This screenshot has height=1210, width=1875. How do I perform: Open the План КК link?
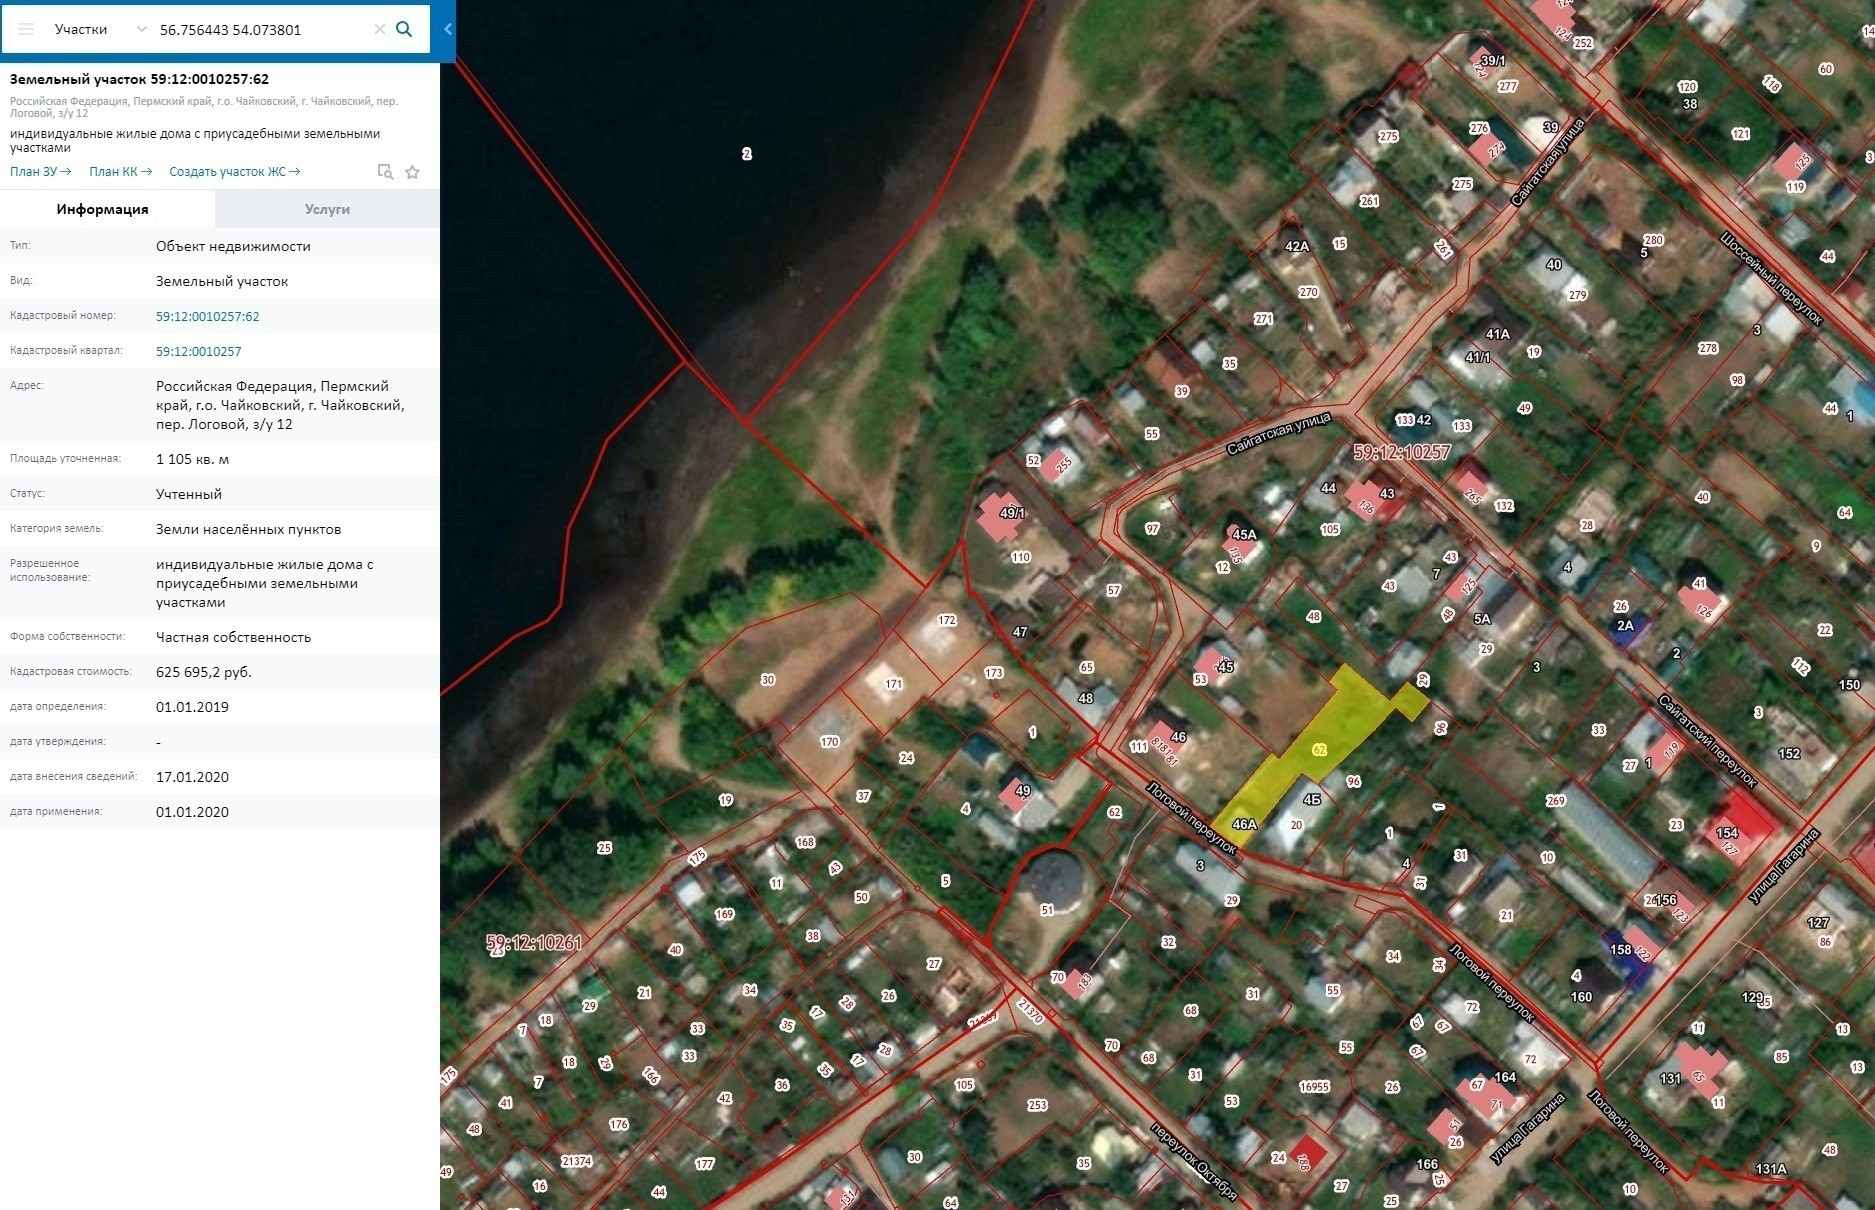[120, 172]
